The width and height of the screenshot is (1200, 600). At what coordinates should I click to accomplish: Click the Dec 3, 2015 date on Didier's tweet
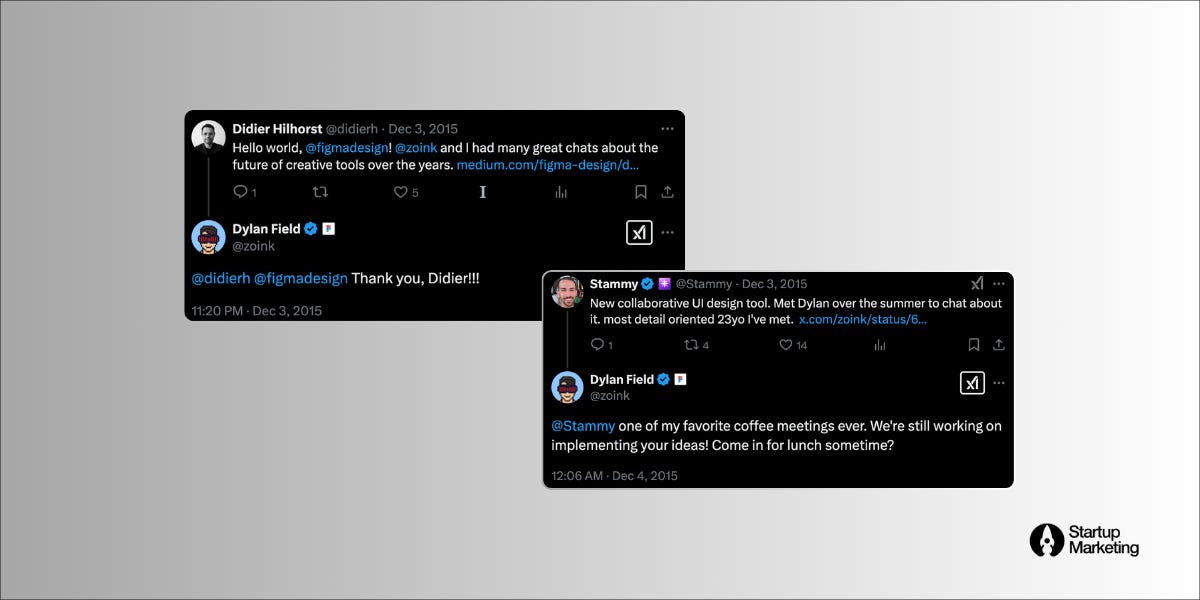pos(423,128)
